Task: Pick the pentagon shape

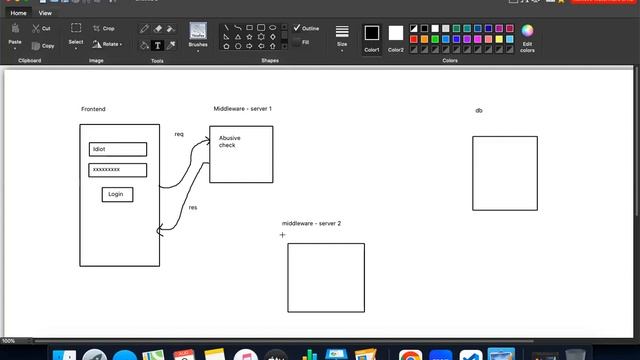Action: pos(226,46)
